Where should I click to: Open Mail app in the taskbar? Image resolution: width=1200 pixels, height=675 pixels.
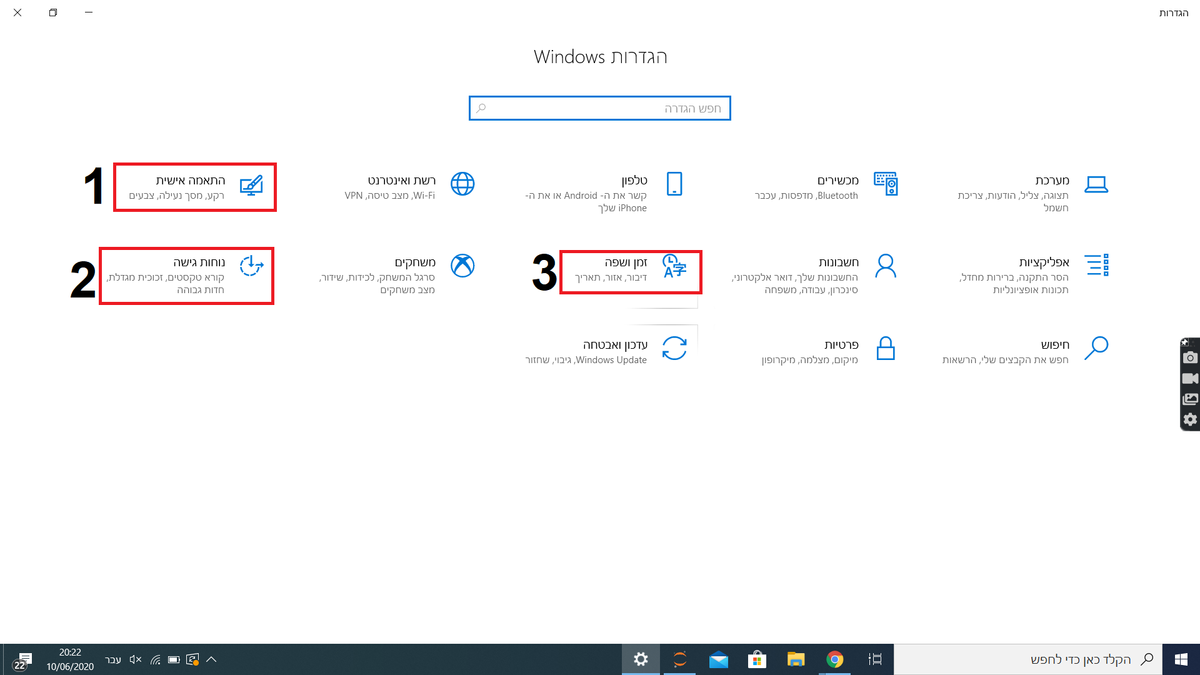coord(718,659)
